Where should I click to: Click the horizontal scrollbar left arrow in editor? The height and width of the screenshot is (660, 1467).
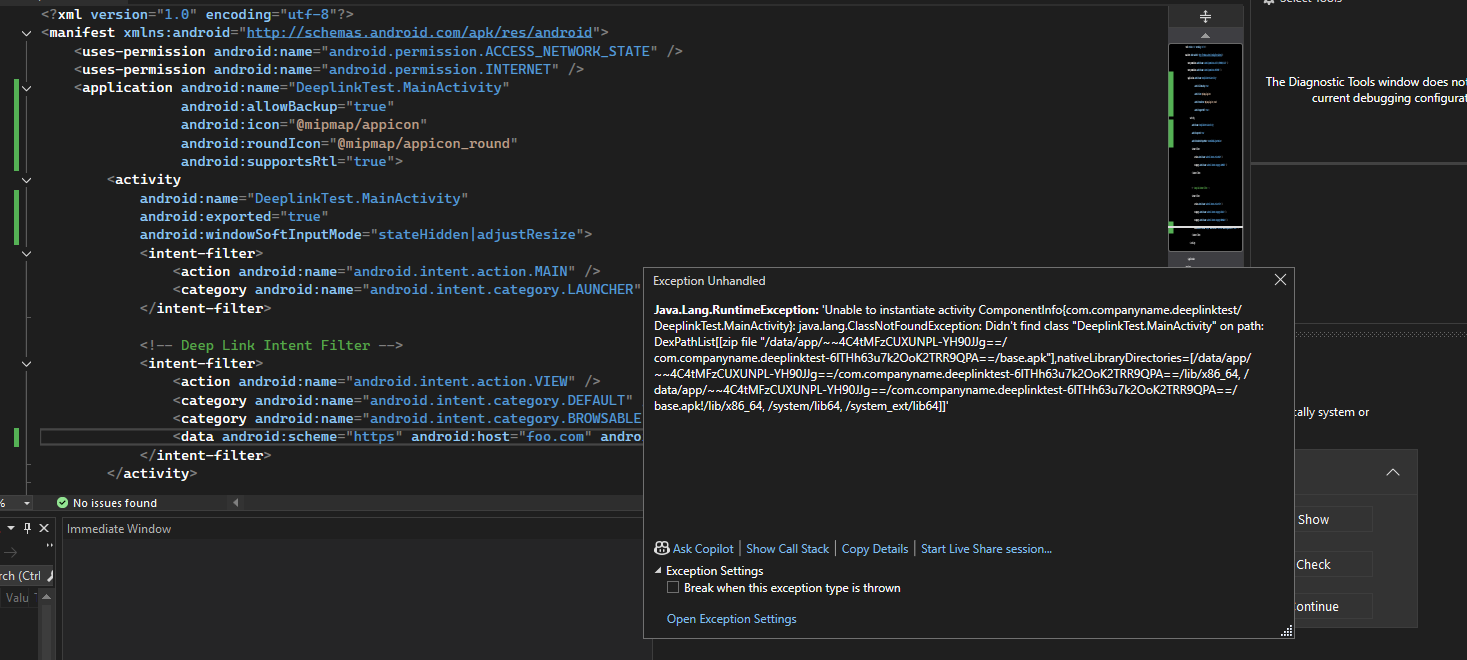click(237, 503)
